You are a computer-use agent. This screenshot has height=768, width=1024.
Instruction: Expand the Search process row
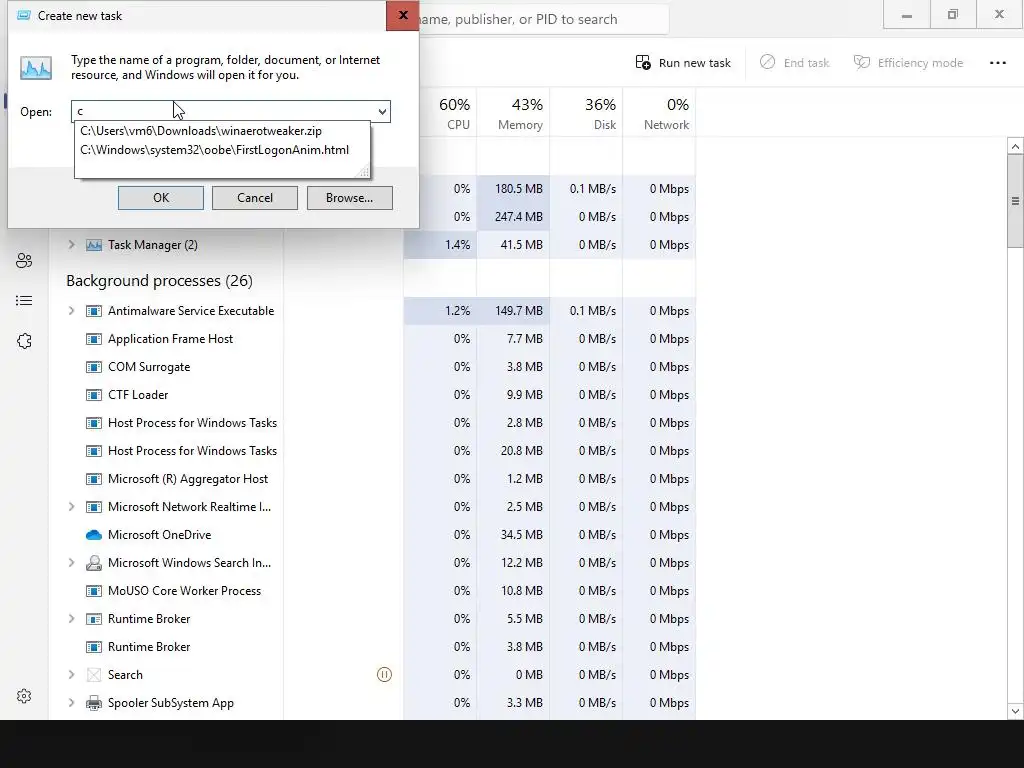[x=71, y=675]
